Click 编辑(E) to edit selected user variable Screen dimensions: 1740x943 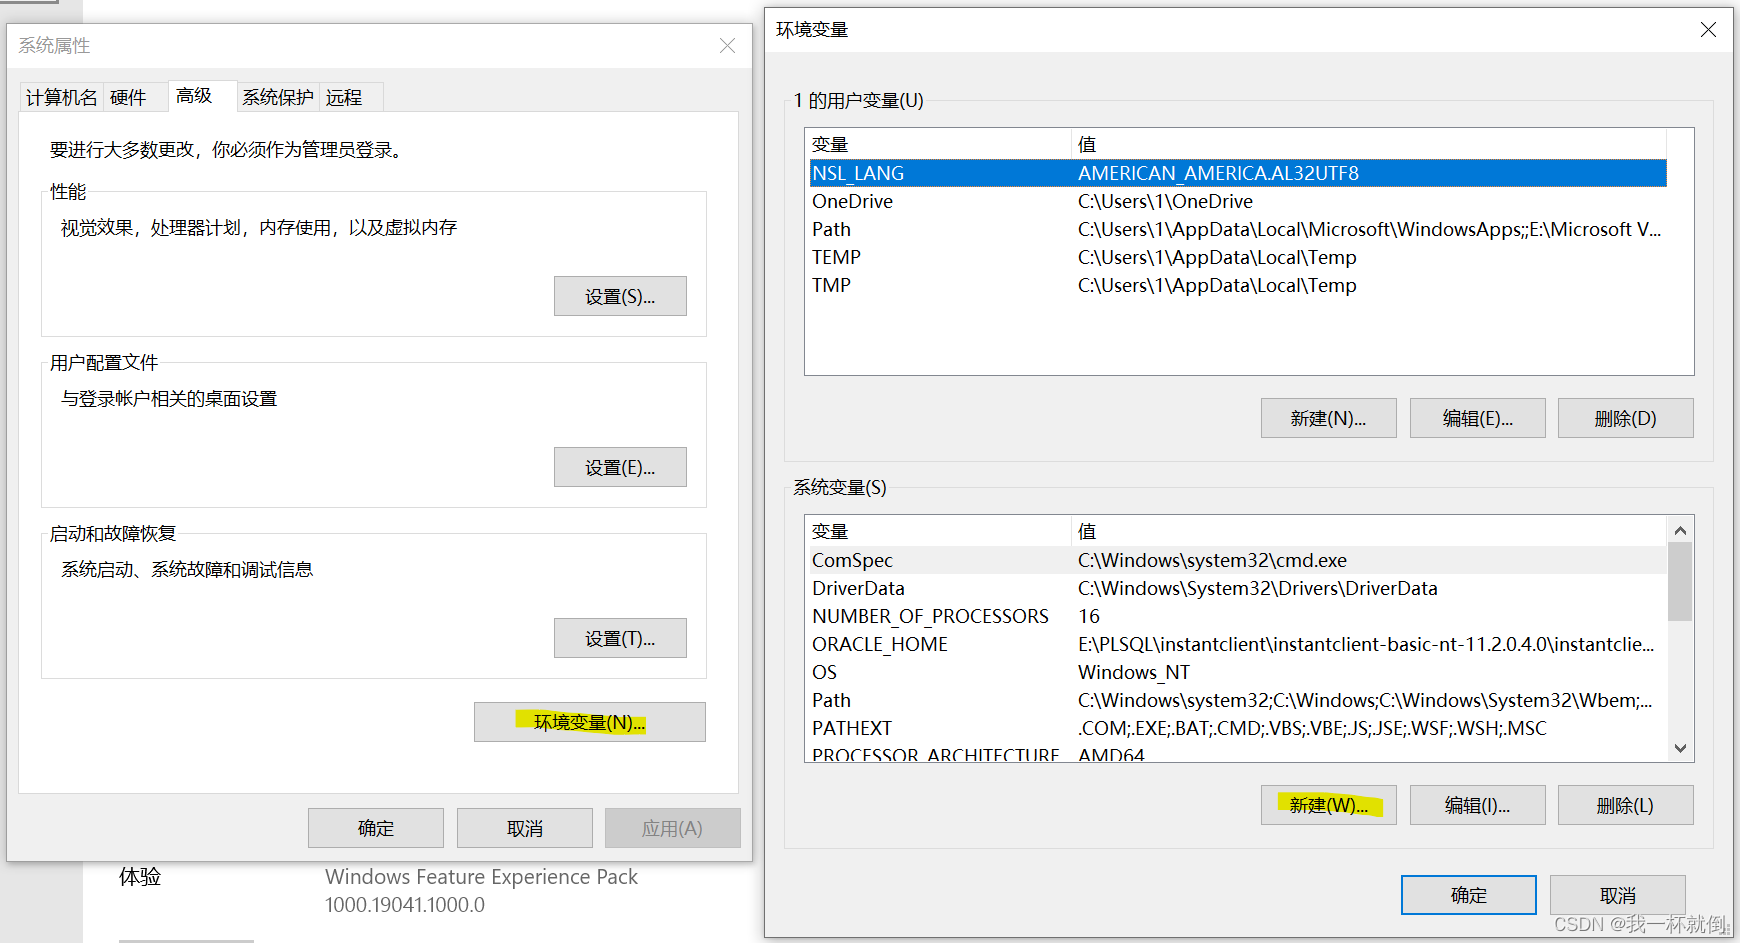[1477, 417]
